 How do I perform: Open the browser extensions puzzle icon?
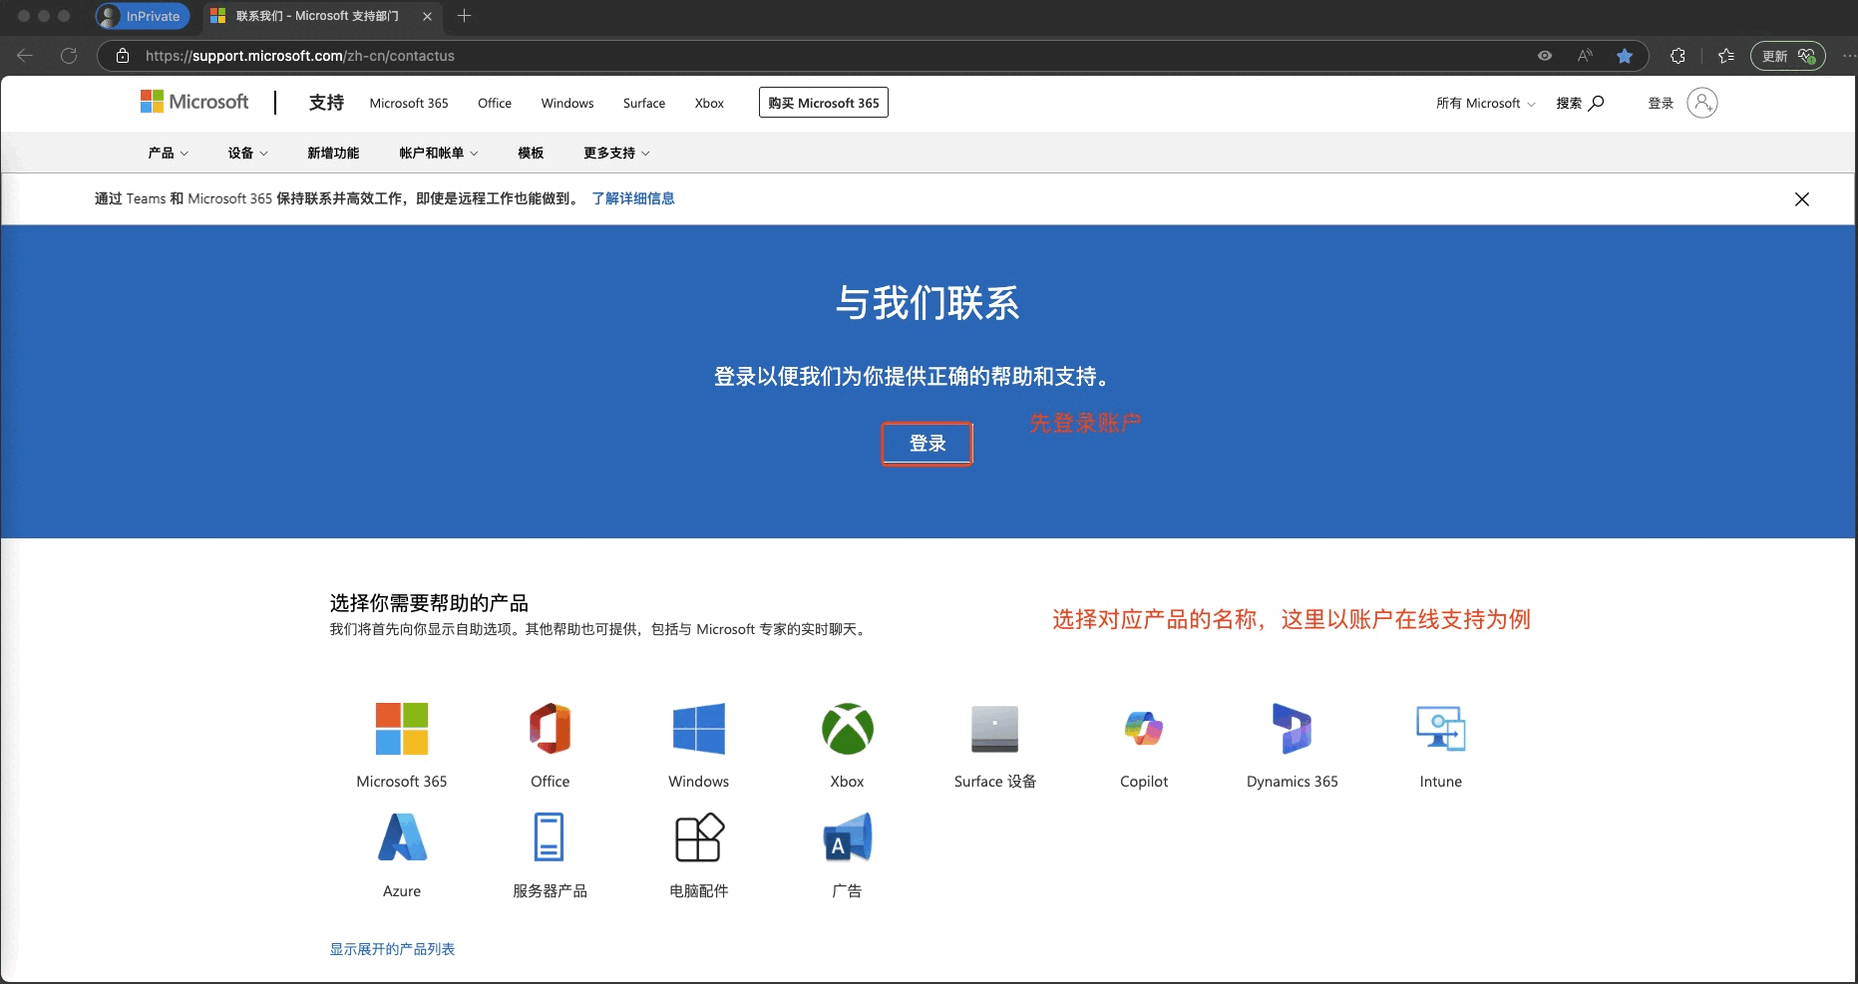point(1678,56)
